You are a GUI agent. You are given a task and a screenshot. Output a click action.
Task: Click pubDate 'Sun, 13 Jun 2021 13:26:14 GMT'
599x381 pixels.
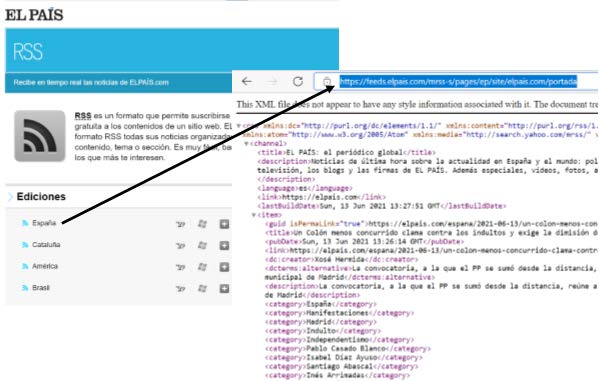[363, 242]
